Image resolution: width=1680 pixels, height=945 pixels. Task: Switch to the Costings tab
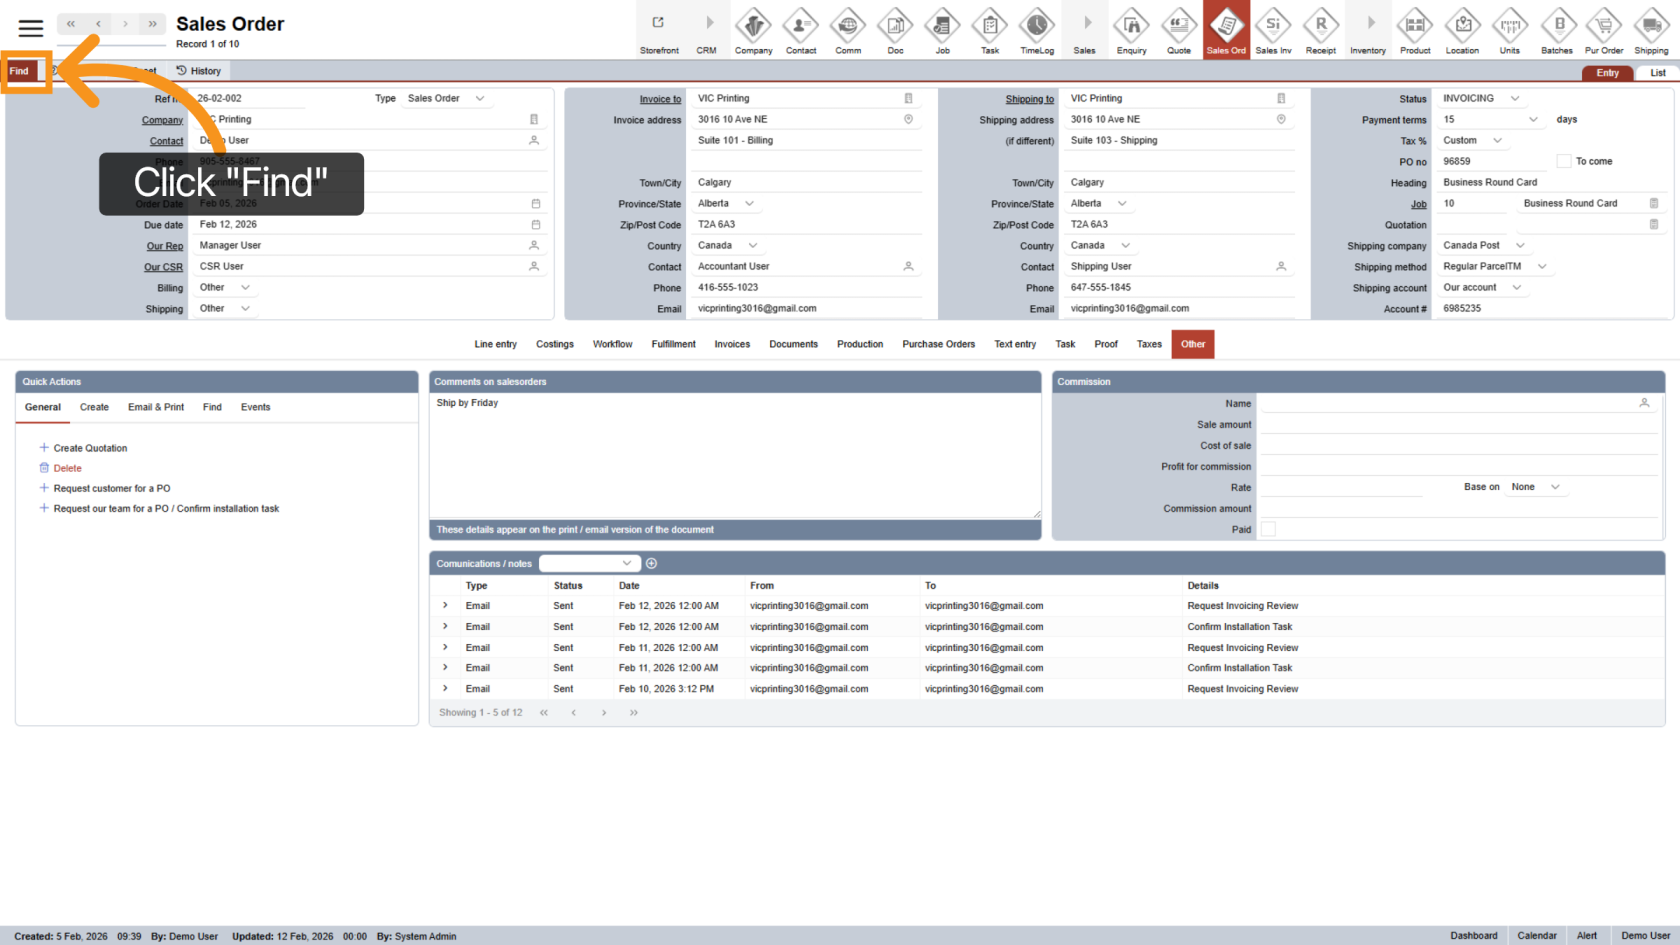554,344
